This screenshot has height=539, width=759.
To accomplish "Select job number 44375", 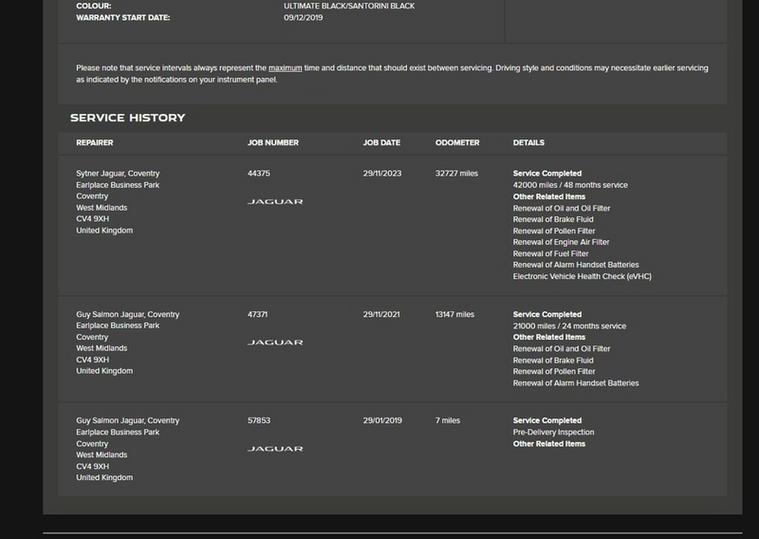I will [x=258, y=174].
